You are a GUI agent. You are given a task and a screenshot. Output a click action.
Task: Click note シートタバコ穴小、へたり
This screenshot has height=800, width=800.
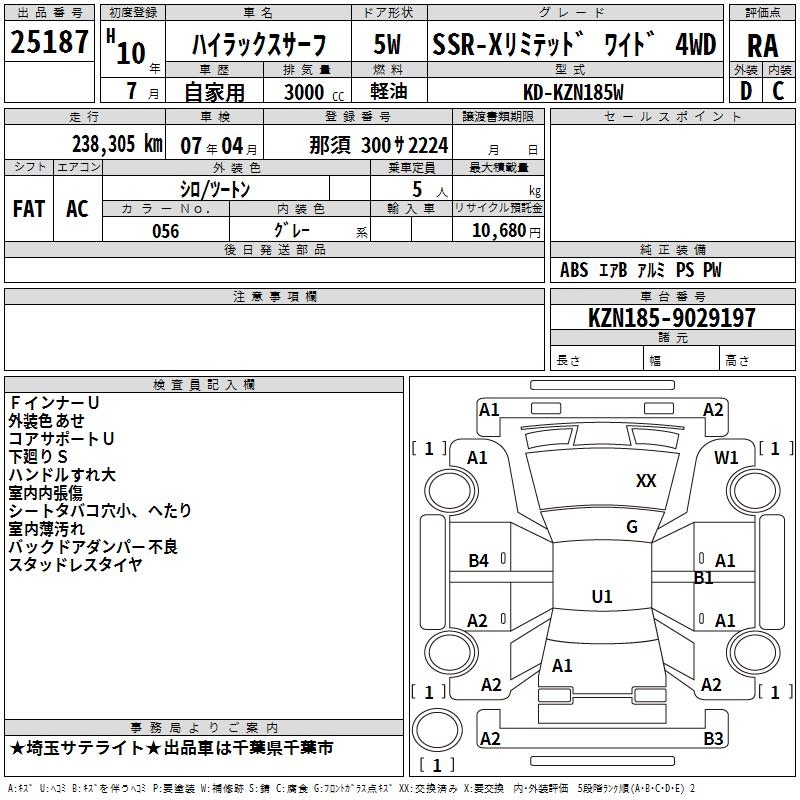pyautogui.click(x=100, y=510)
